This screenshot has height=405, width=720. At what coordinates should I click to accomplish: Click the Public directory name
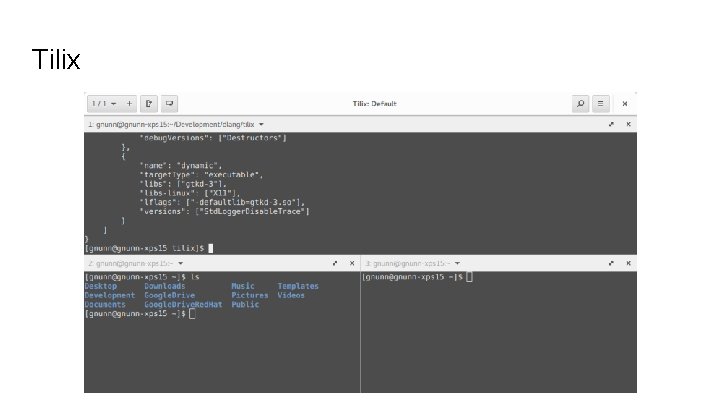click(x=245, y=304)
